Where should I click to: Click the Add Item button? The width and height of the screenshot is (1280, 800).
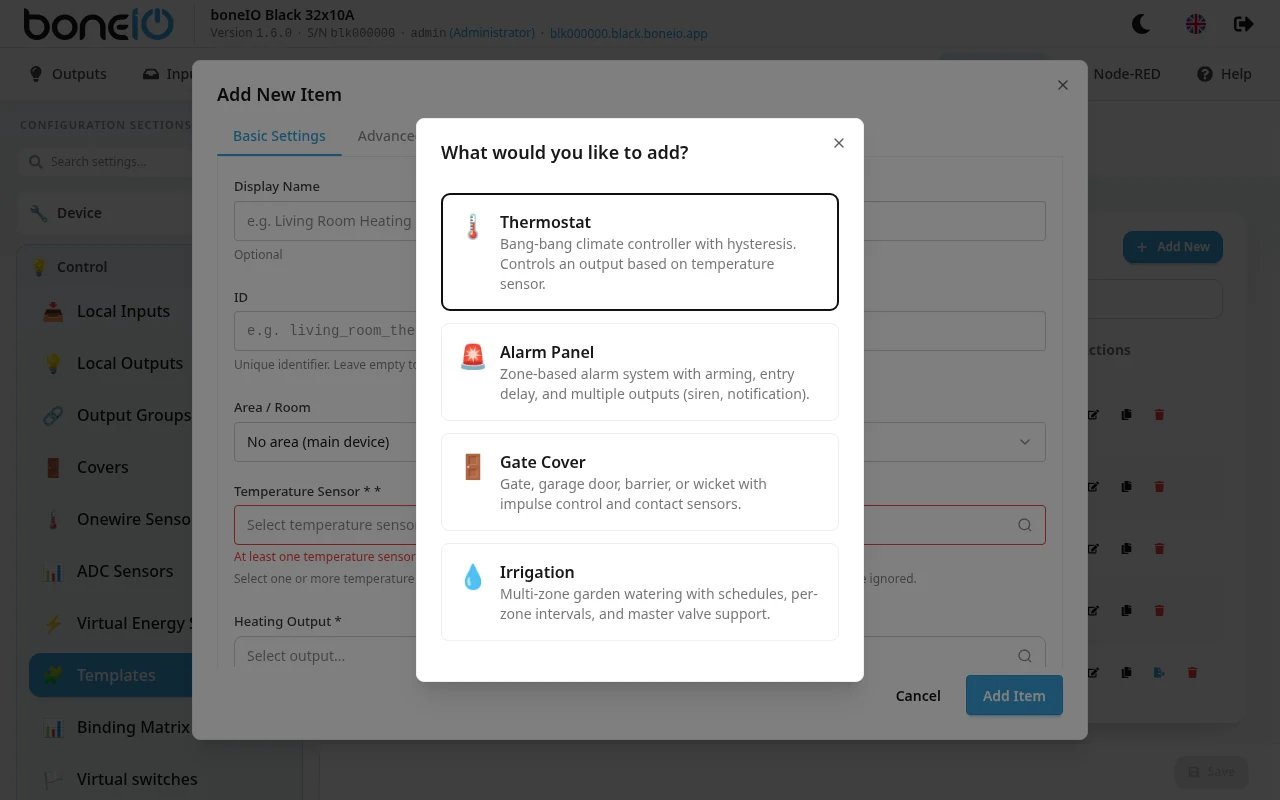[1014, 696]
